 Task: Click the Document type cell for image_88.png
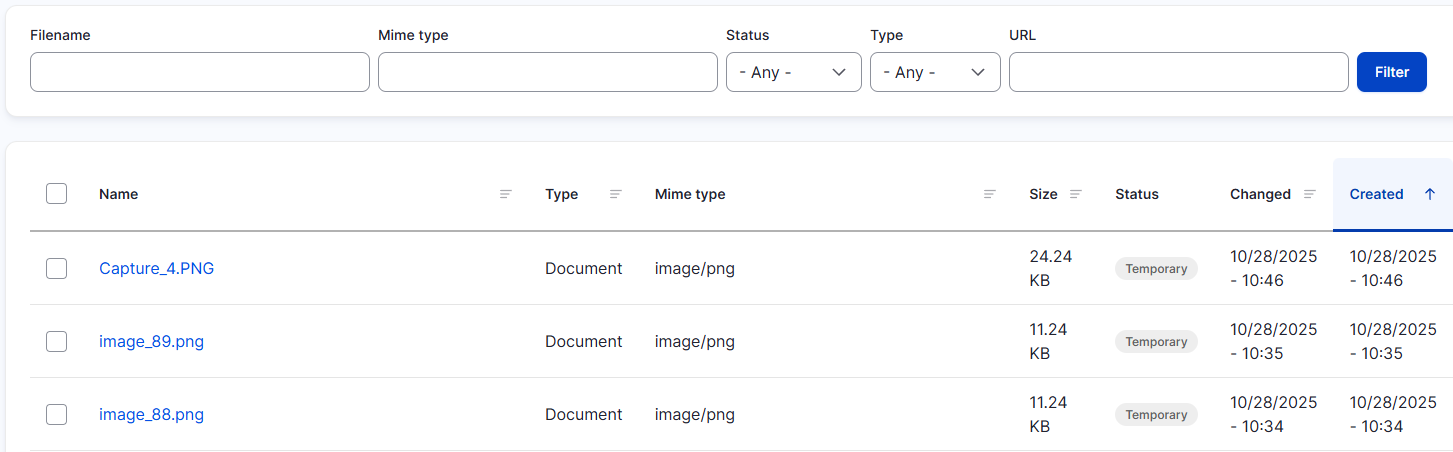pos(584,414)
